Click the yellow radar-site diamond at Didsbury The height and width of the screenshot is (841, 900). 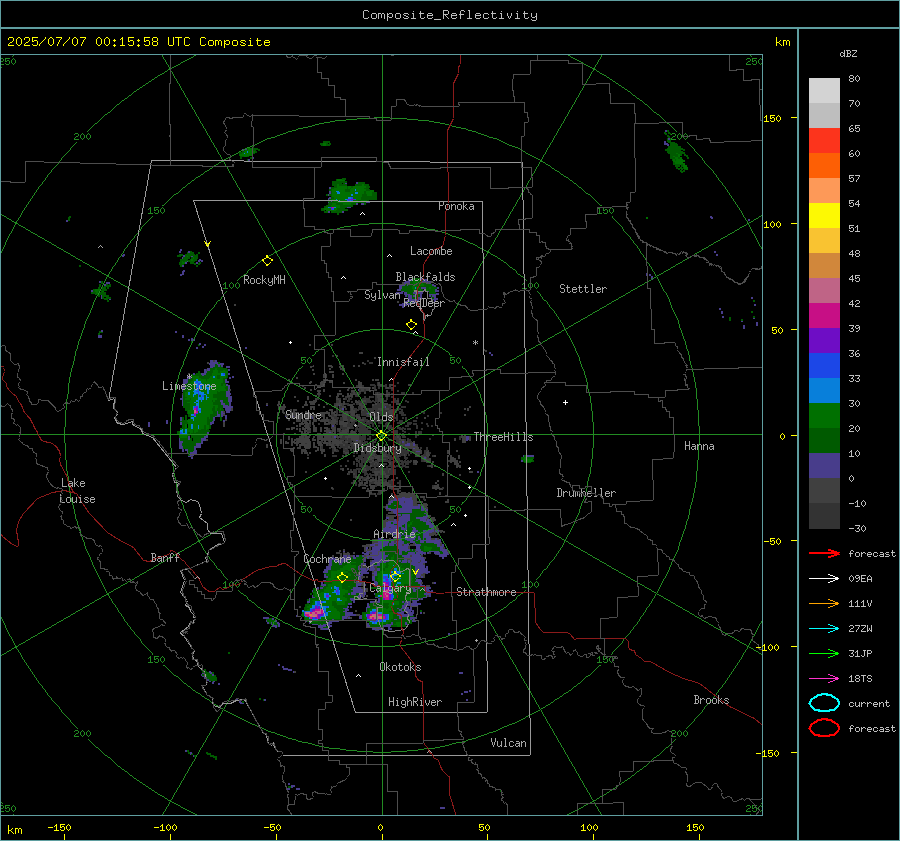click(381, 436)
